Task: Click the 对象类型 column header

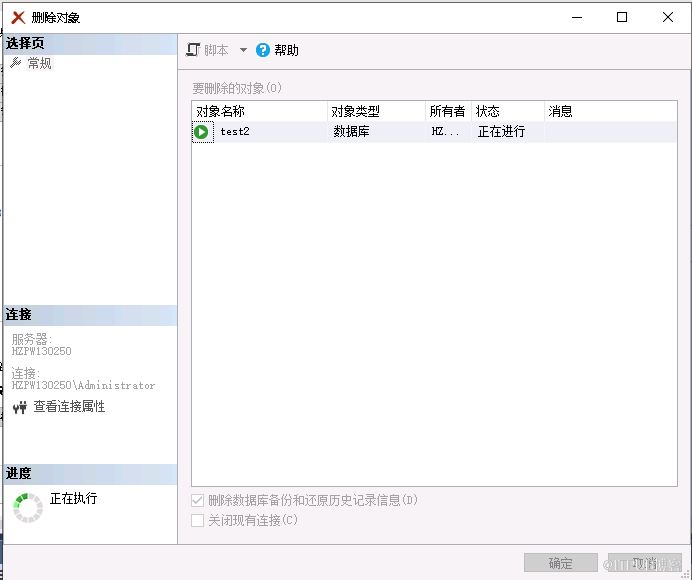Action: pyautogui.click(x=356, y=112)
